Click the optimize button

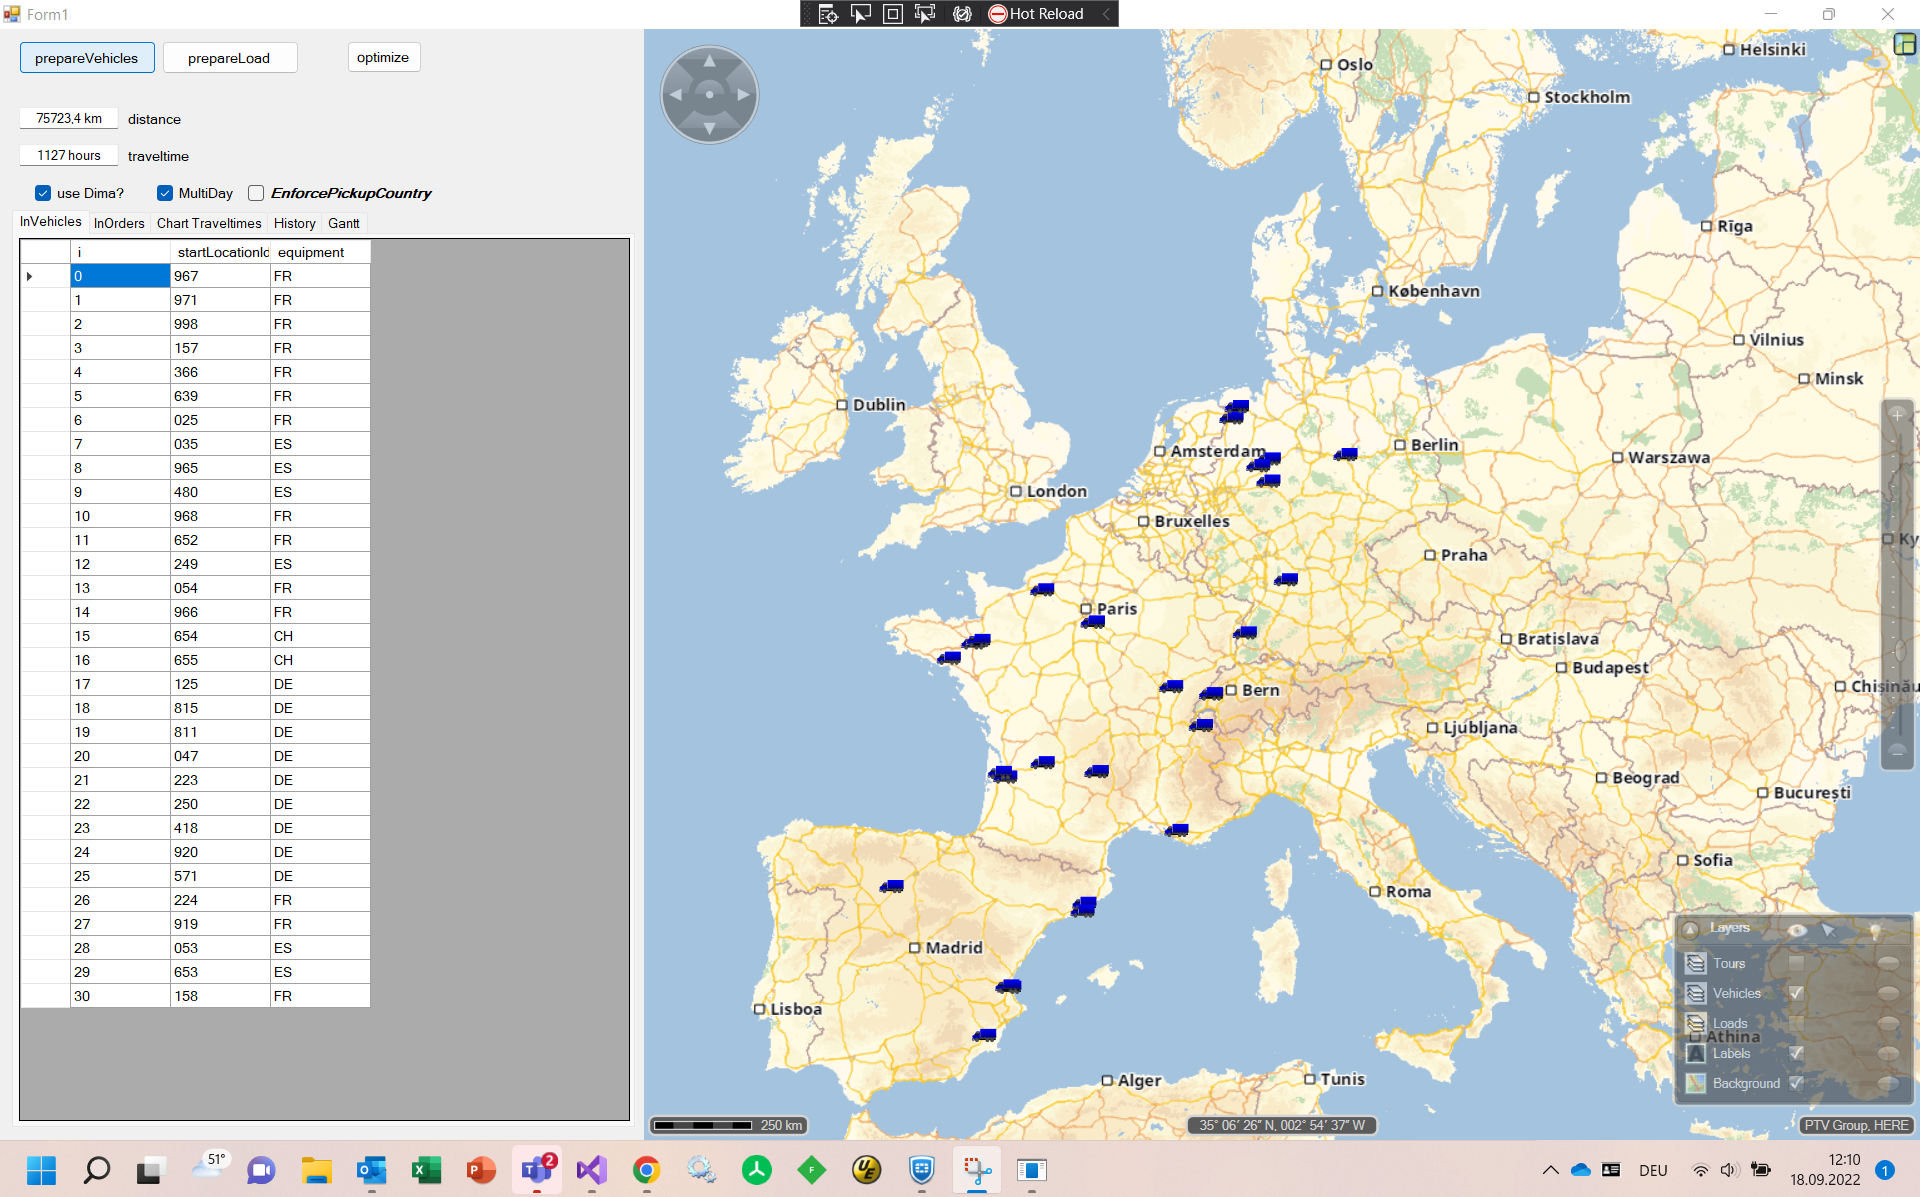coord(383,57)
